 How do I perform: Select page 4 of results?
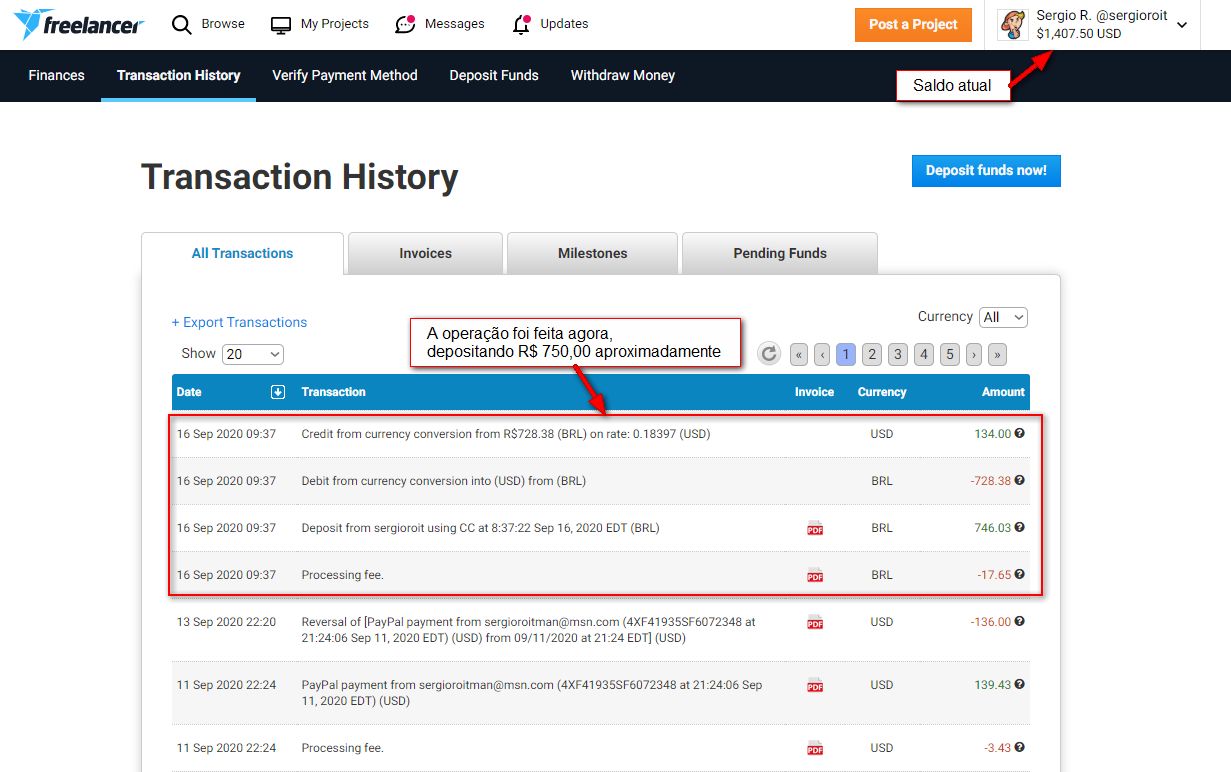point(924,354)
